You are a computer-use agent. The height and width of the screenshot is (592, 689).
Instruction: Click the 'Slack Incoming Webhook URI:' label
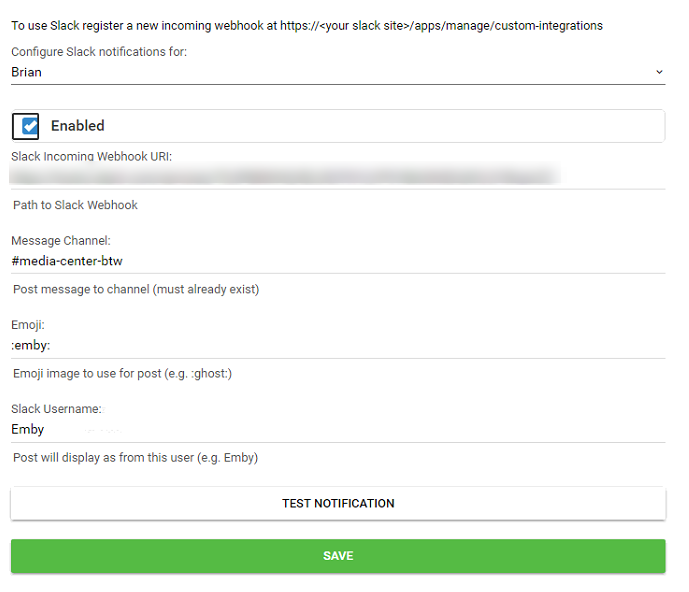tap(91, 156)
